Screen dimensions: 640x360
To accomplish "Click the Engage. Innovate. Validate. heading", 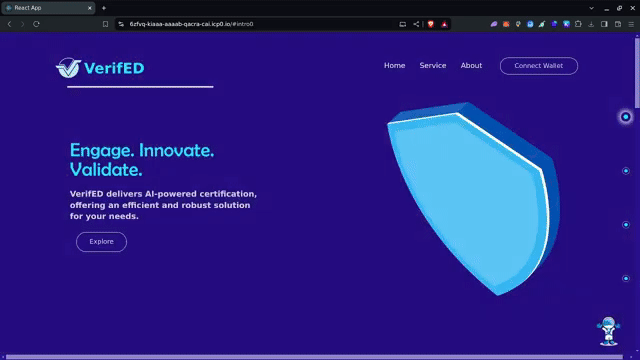I will click(x=142, y=160).
